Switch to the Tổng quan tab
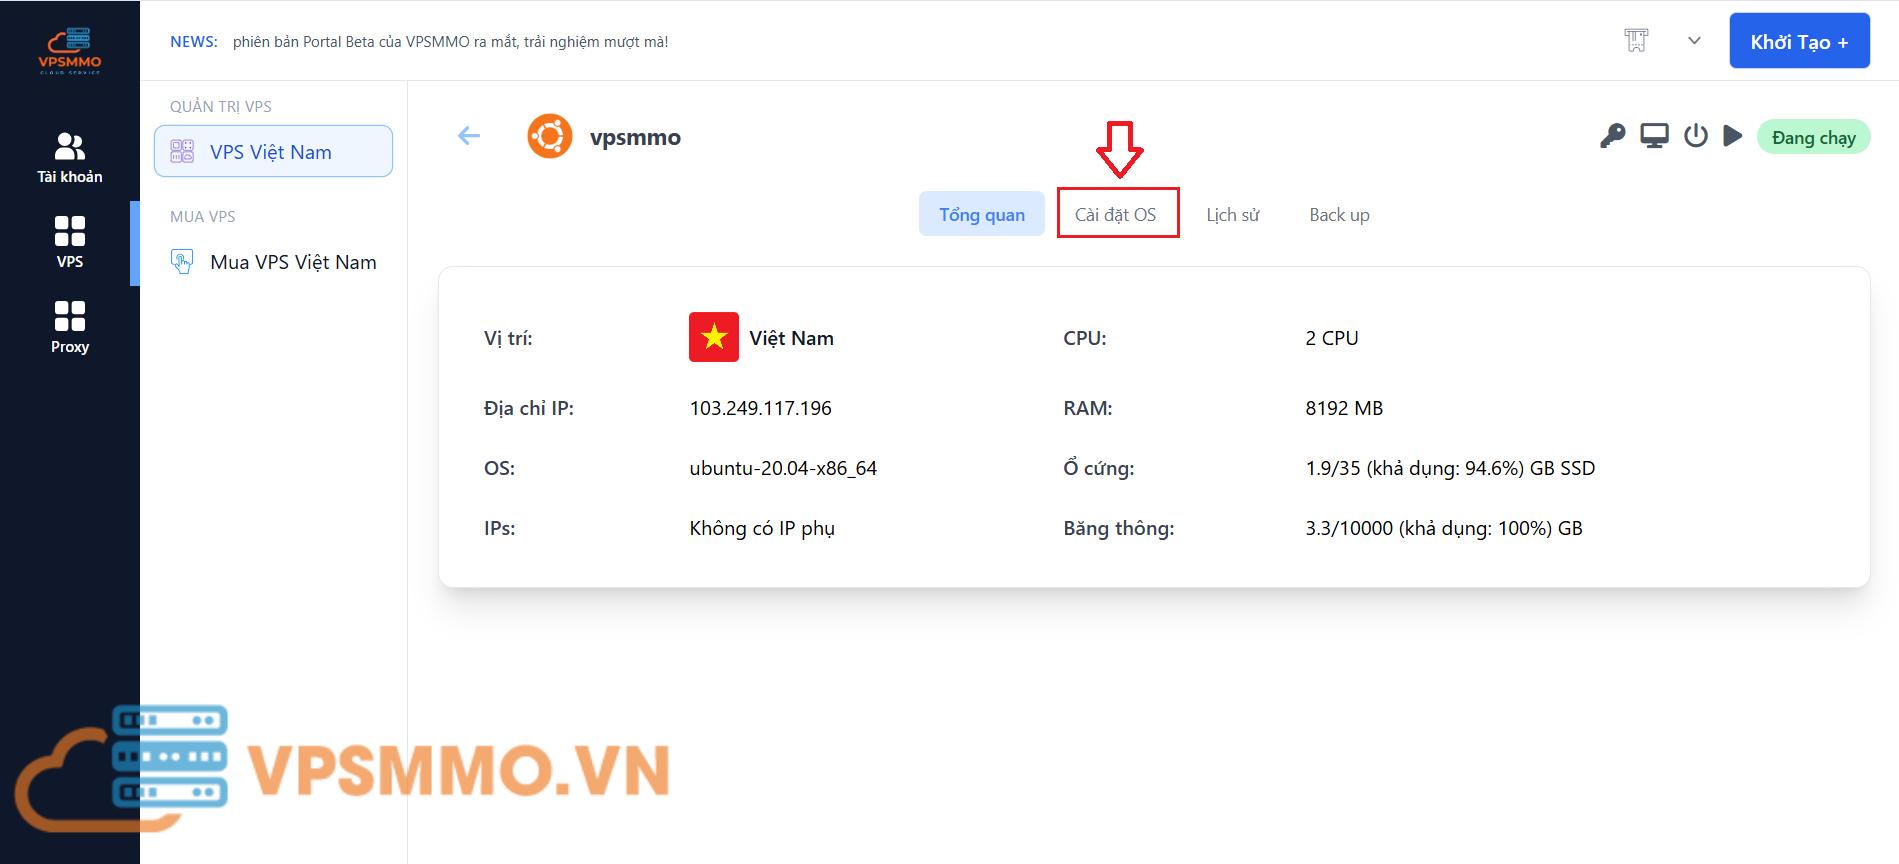Screen dimensions: 1899x864 click(981, 215)
